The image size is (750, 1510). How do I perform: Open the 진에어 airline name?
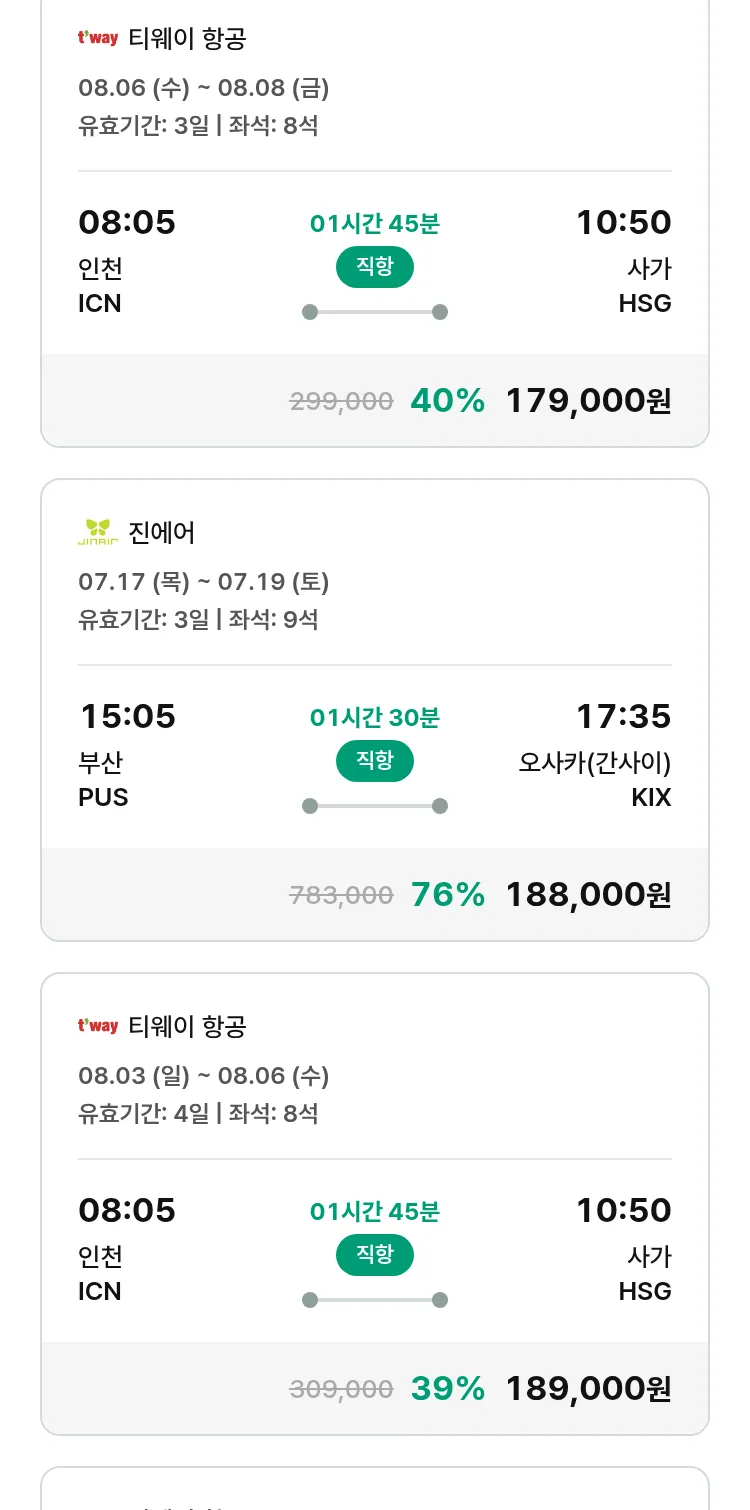(x=162, y=532)
